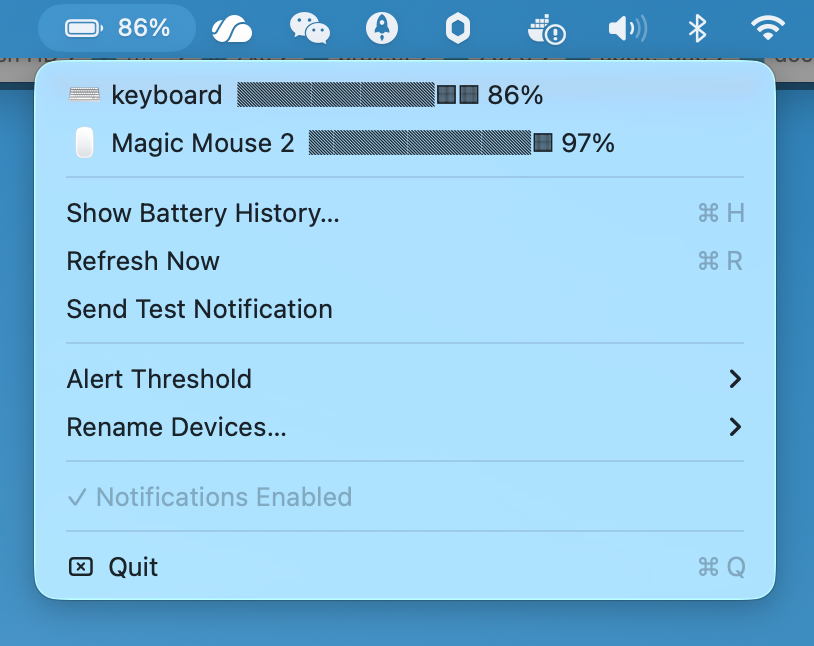Quit the battery monitor app
The width and height of the screenshot is (814, 646).
pyautogui.click(x=133, y=567)
